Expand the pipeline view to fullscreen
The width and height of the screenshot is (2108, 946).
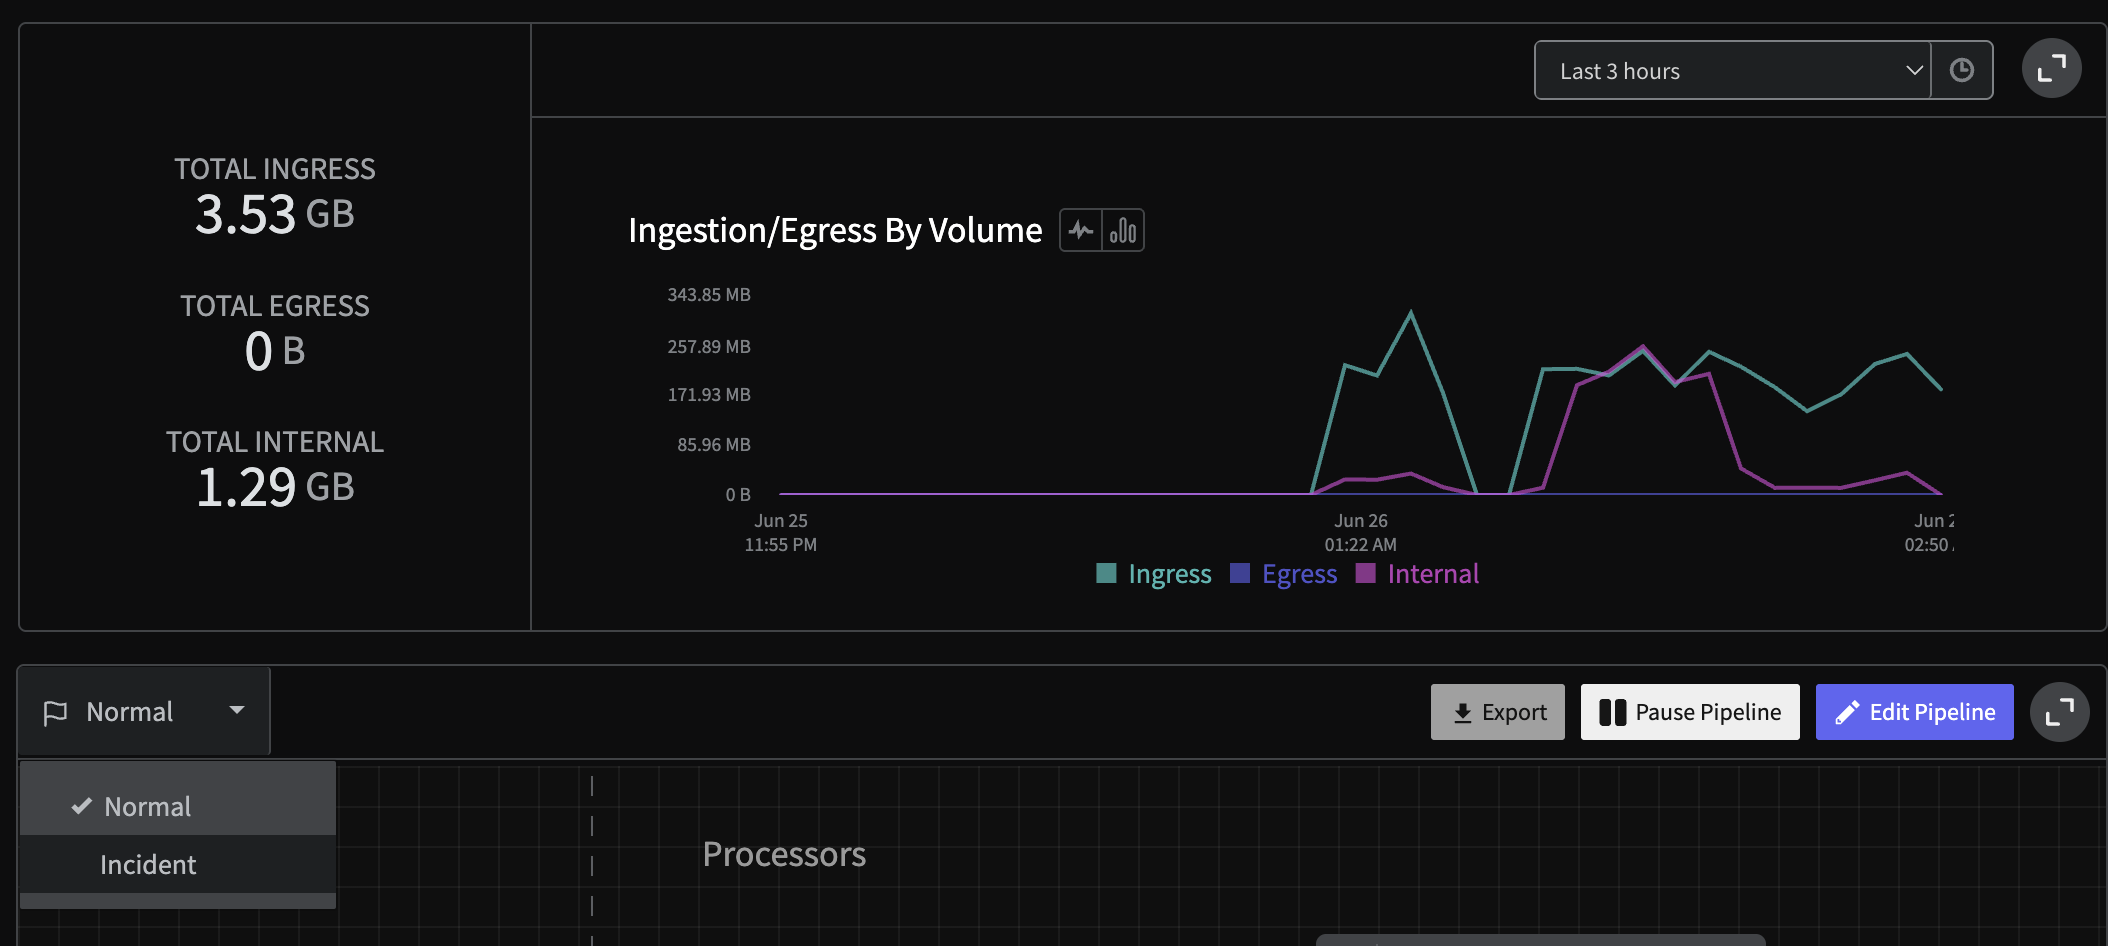point(2059,712)
